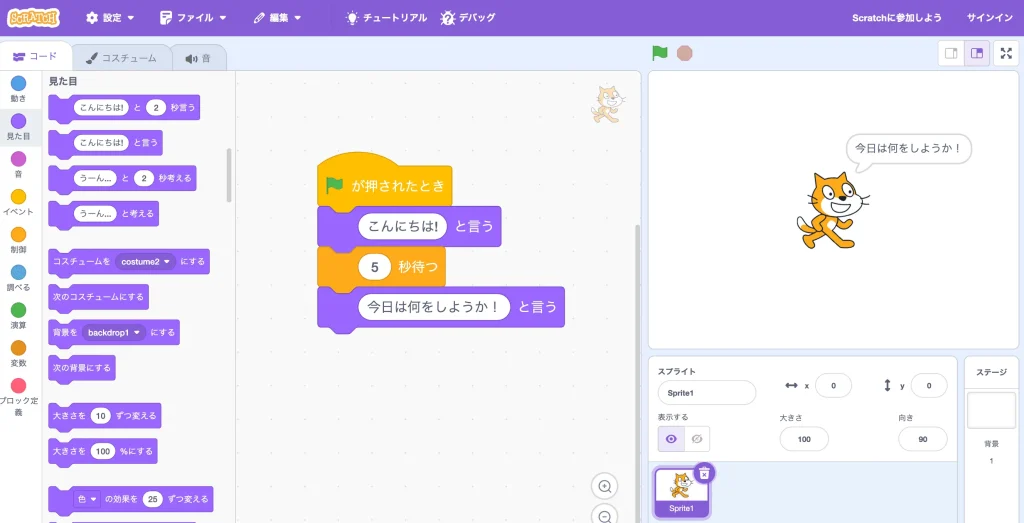Select the イベント blocks category
This screenshot has height=523, width=1024.
[18, 202]
